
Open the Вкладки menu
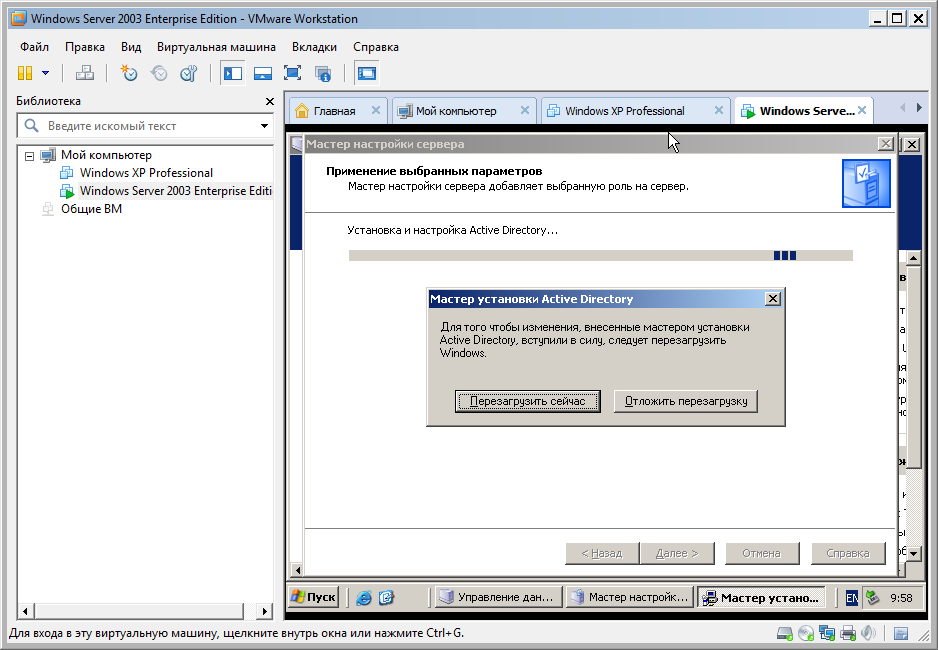[x=314, y=47]
